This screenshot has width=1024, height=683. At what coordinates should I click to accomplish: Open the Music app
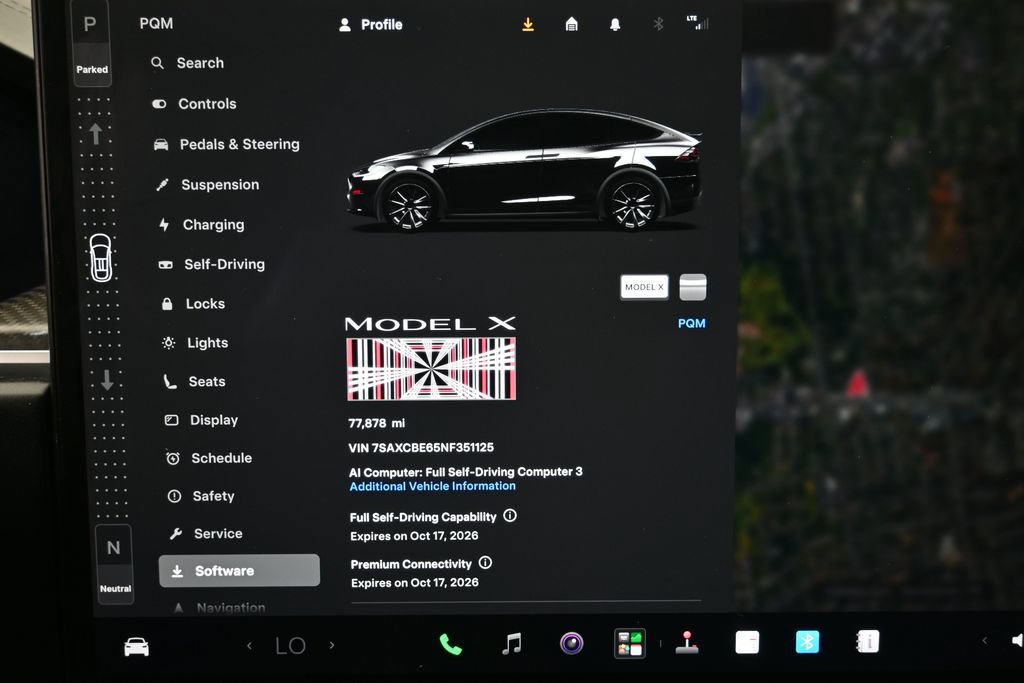click(x=511, y=644)
